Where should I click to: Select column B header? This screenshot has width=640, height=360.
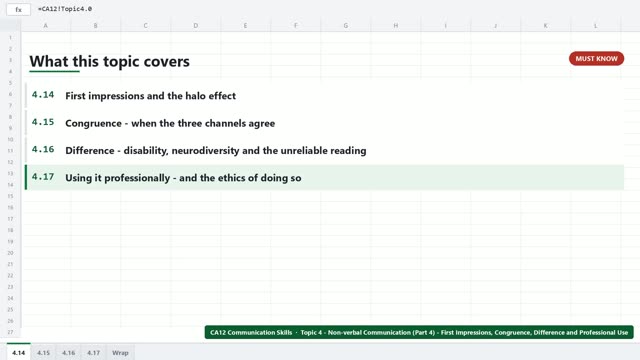[x=96, y=25]
